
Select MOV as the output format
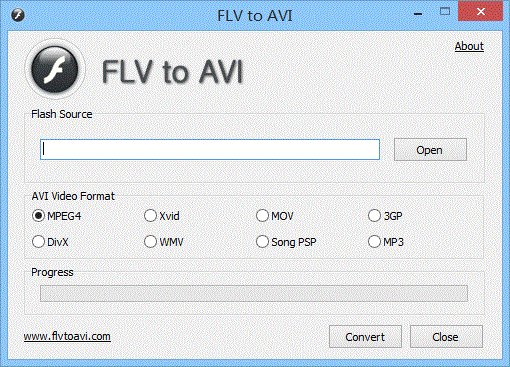click(x=275, y=216)
